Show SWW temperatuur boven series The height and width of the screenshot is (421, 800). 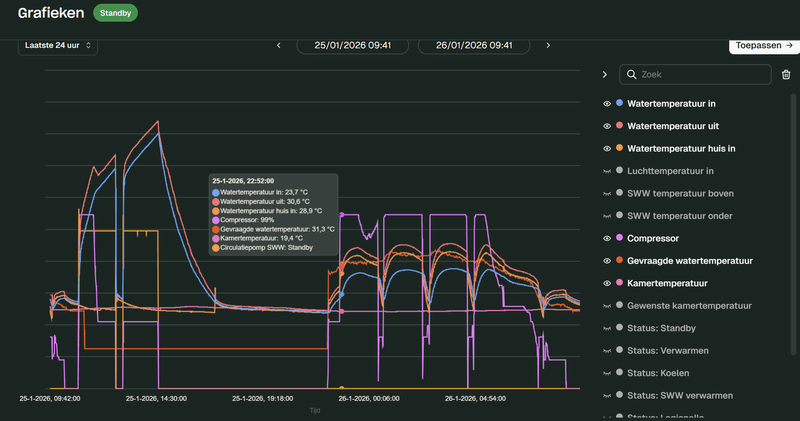pos(607,193)
